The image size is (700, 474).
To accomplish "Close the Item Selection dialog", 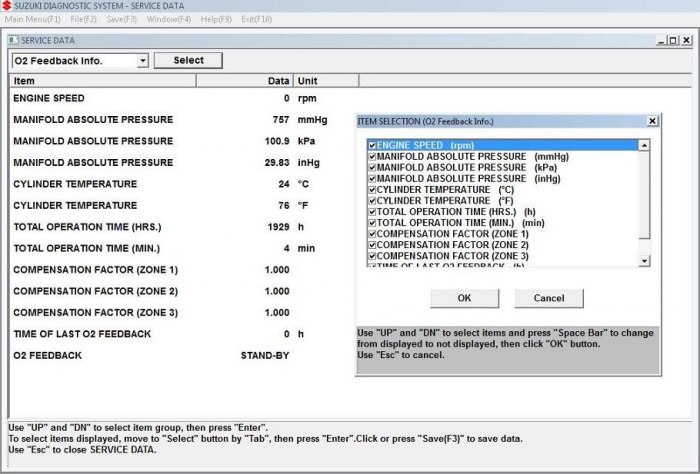I will pyautogui.click(x=652, y=121).
